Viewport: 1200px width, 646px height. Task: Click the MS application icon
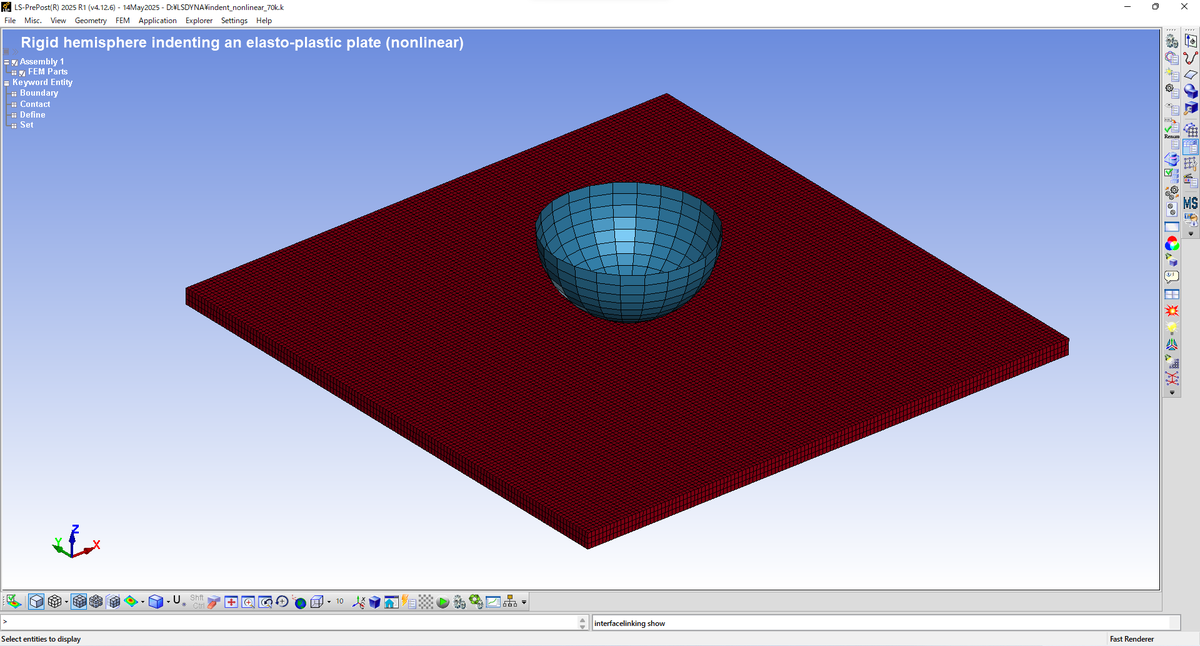(x=1191, y=203)
